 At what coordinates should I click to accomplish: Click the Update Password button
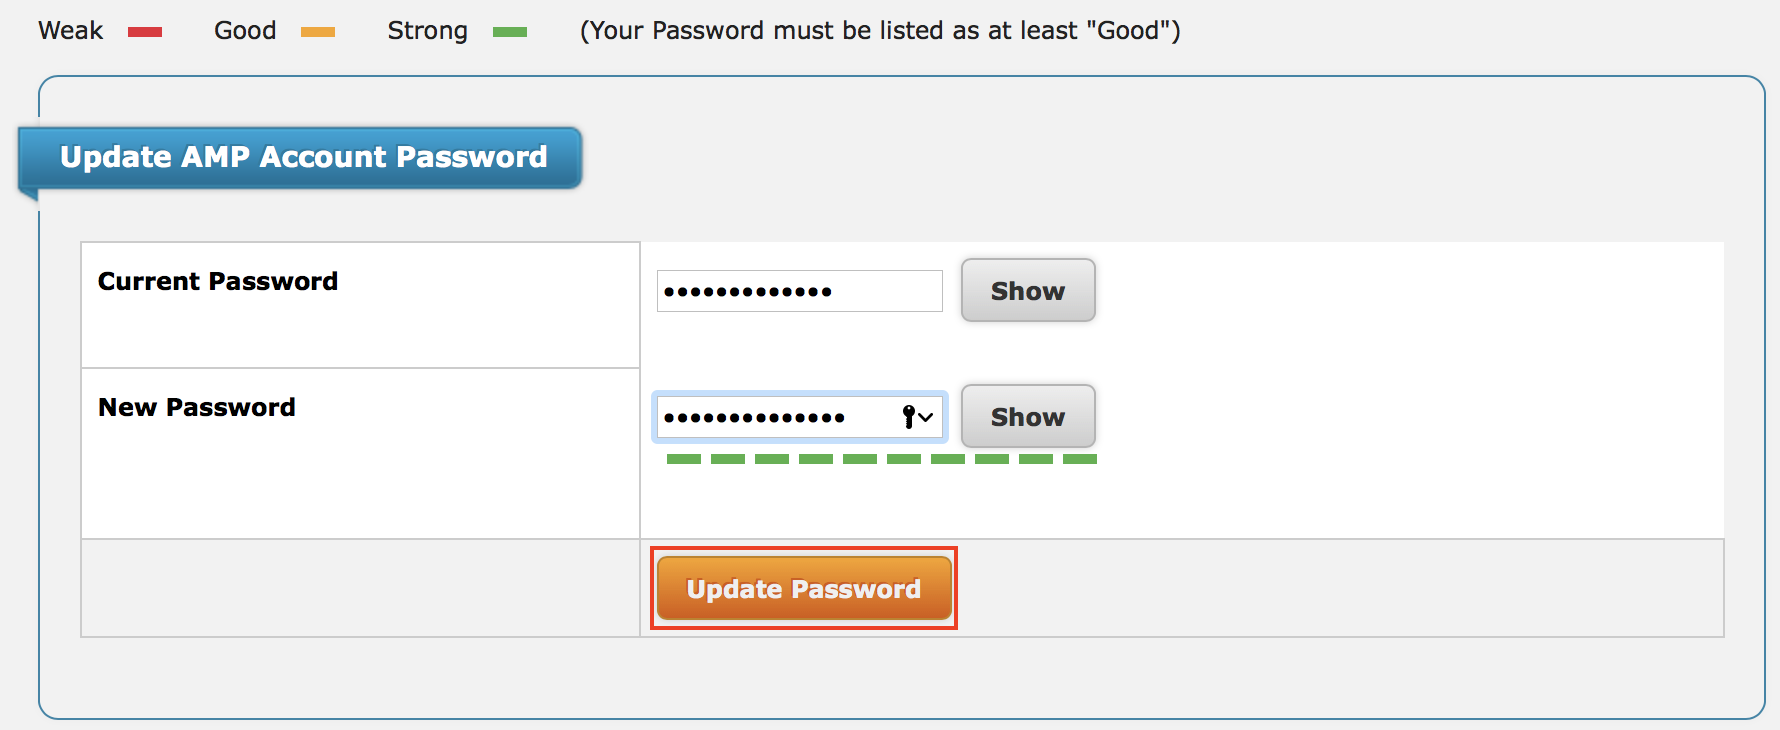tap(803, 589)
